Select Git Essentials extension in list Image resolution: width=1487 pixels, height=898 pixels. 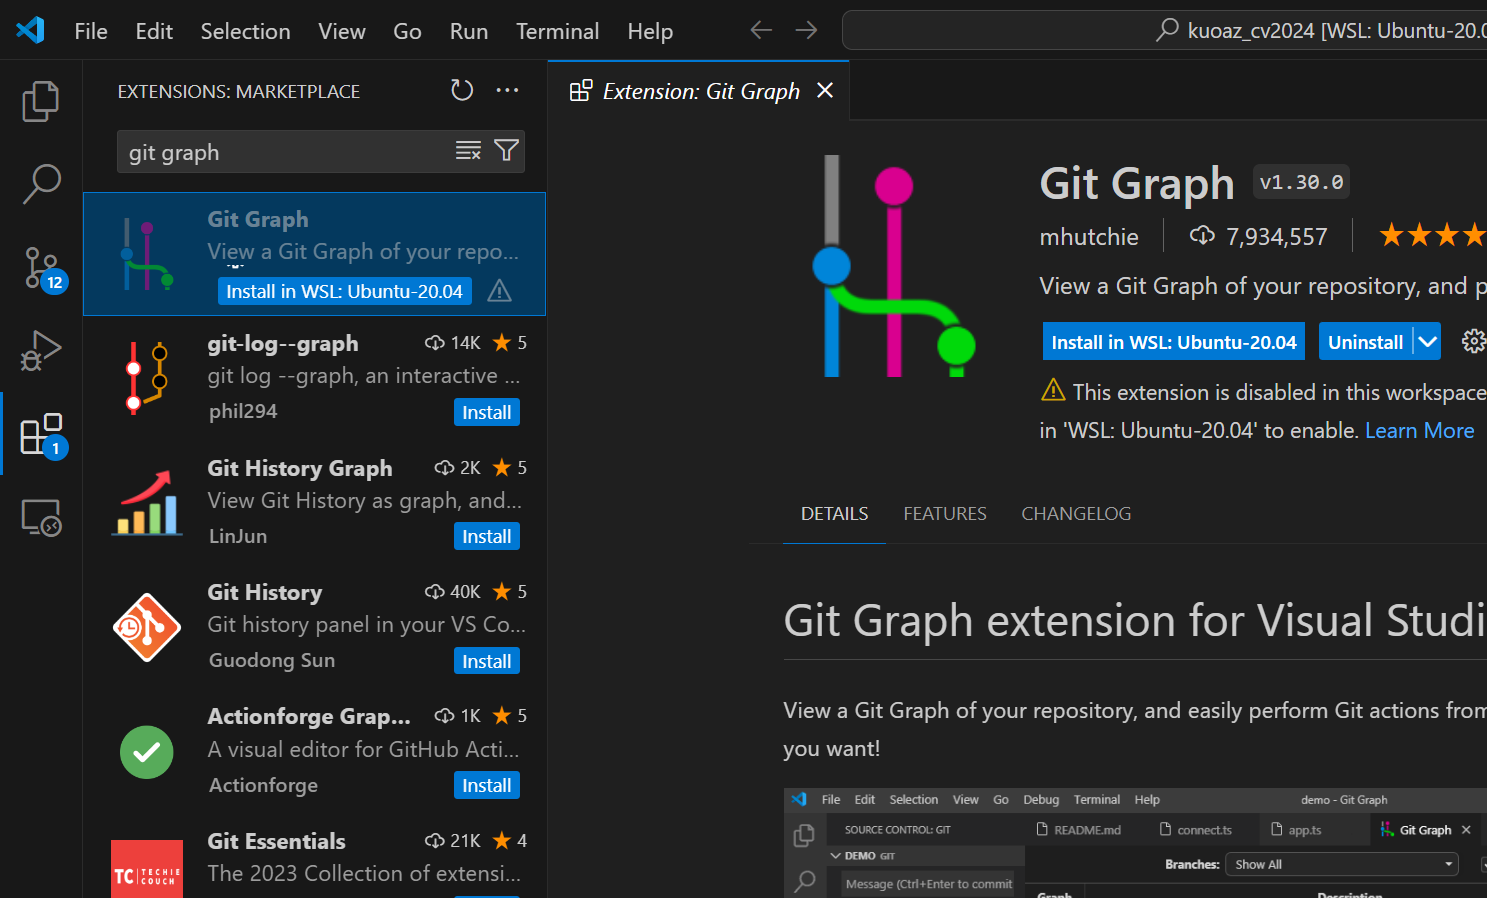coord(314,856)
